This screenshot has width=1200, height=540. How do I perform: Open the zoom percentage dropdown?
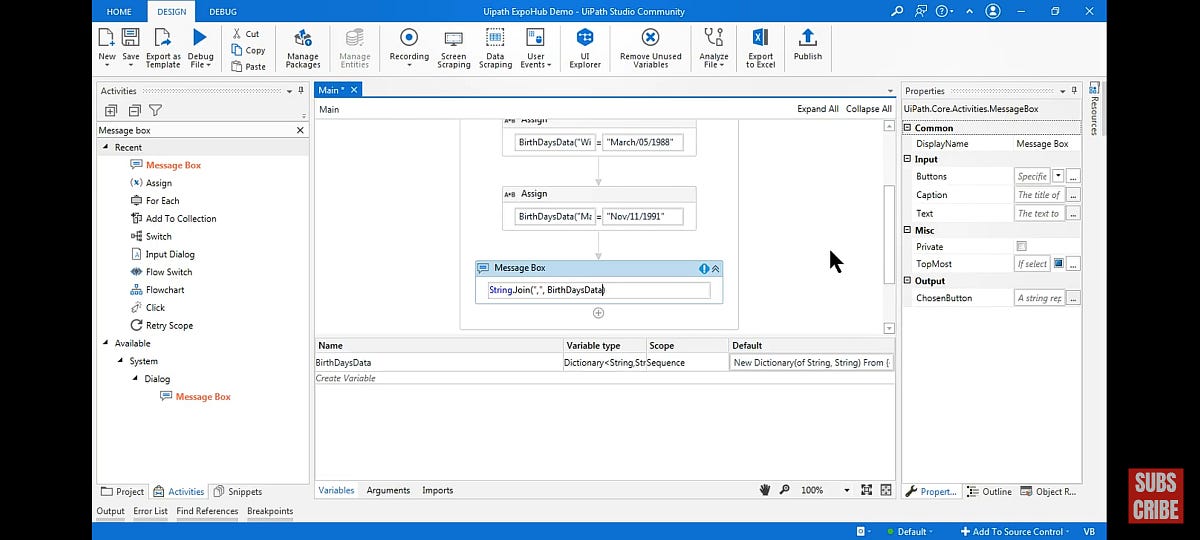(846, 490)
